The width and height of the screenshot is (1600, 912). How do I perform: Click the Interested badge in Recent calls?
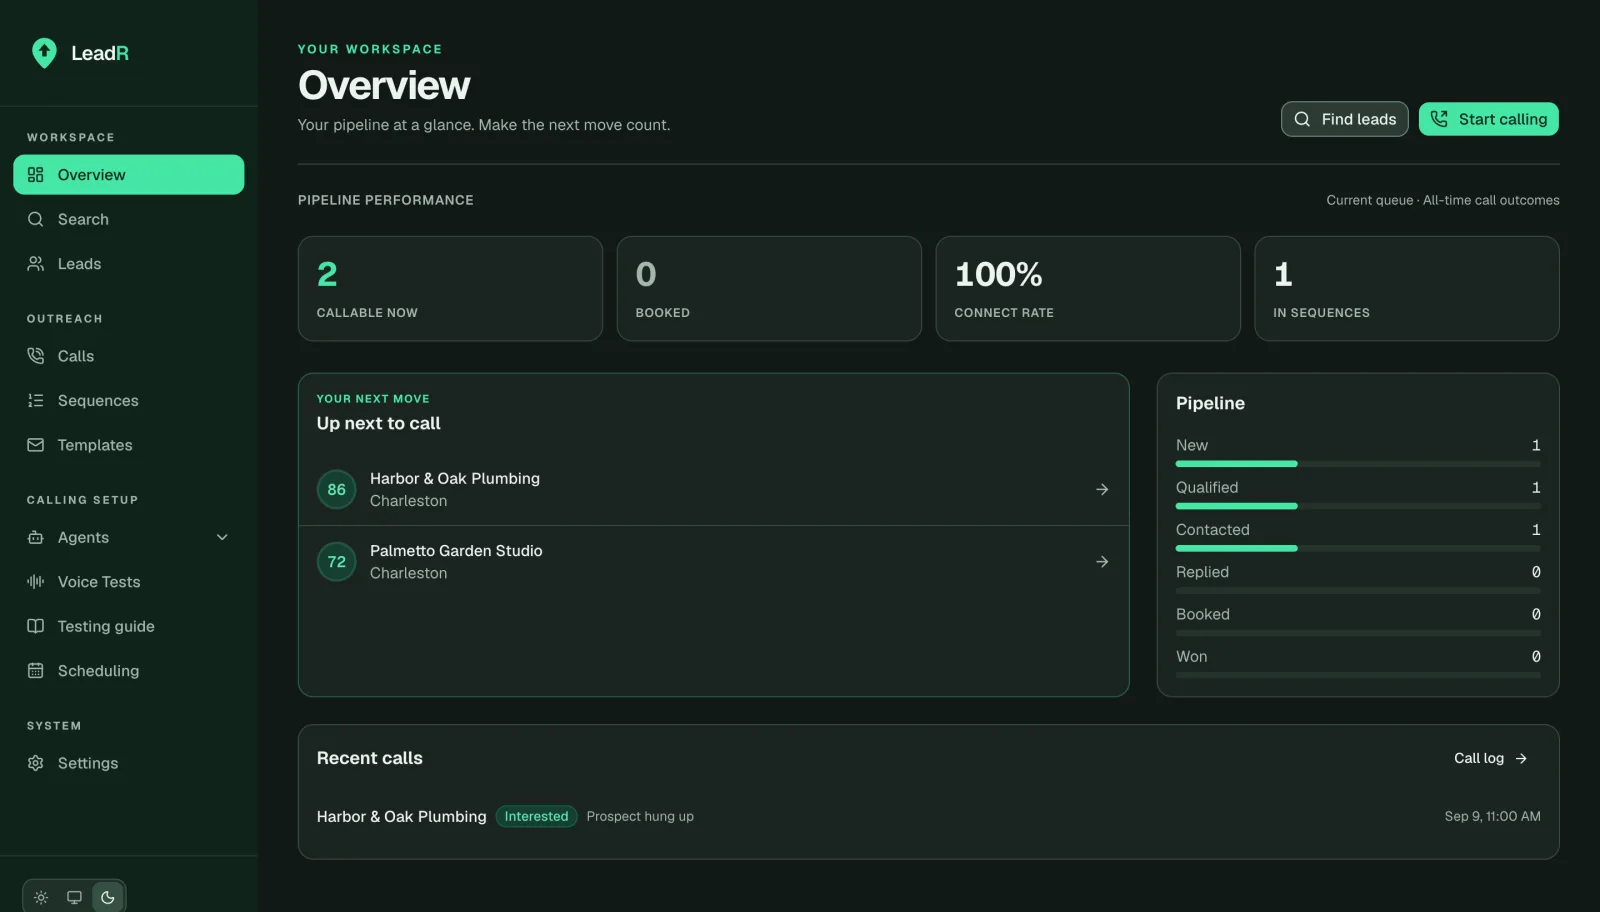[536, 817]
